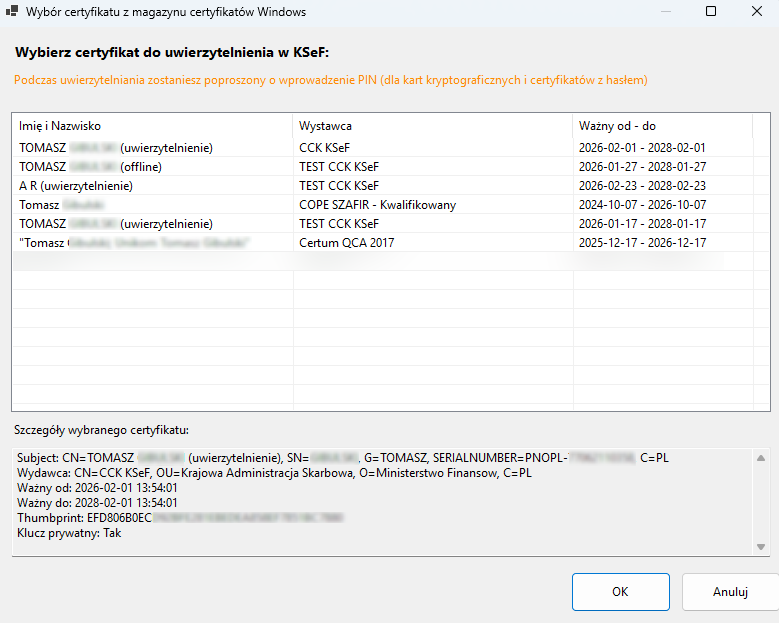This screenshot has height=623, width=779.
Task: Select the Certum QCA 2017 certificate
Action: (346, 242)
